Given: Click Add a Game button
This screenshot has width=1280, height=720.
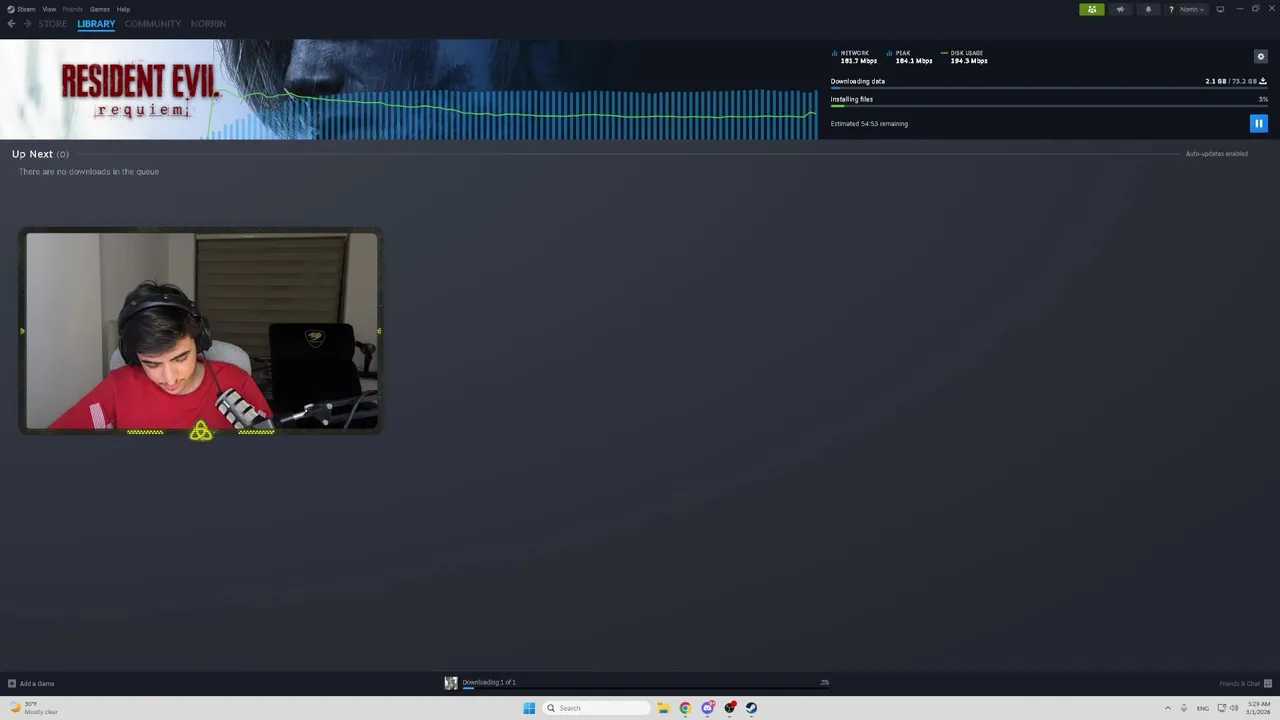Looking at the screenshot, I should [x=31, y=684].
